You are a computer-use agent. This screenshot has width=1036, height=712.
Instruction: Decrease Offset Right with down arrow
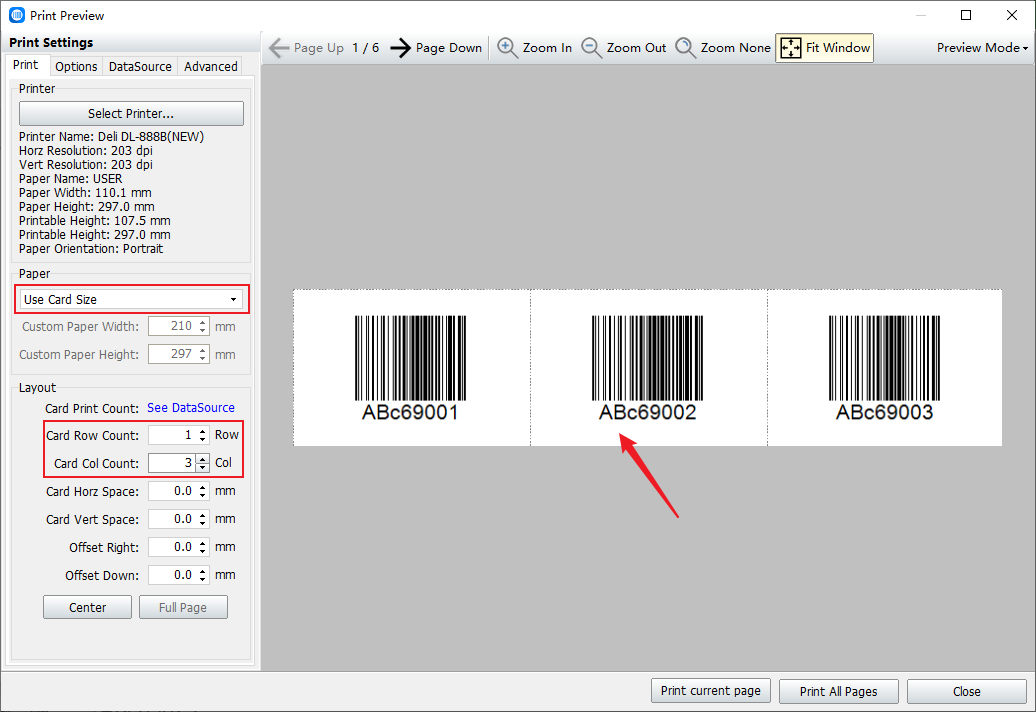(x=203, y=552)
